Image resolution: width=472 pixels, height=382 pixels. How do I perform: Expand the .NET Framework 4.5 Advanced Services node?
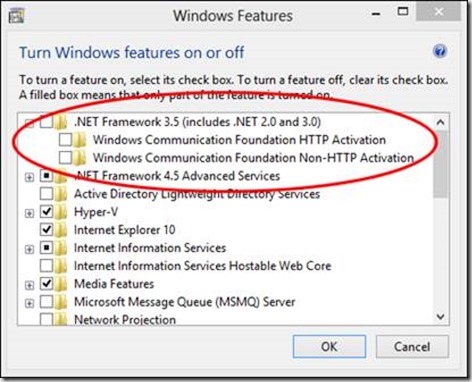[x=29, y=177]
